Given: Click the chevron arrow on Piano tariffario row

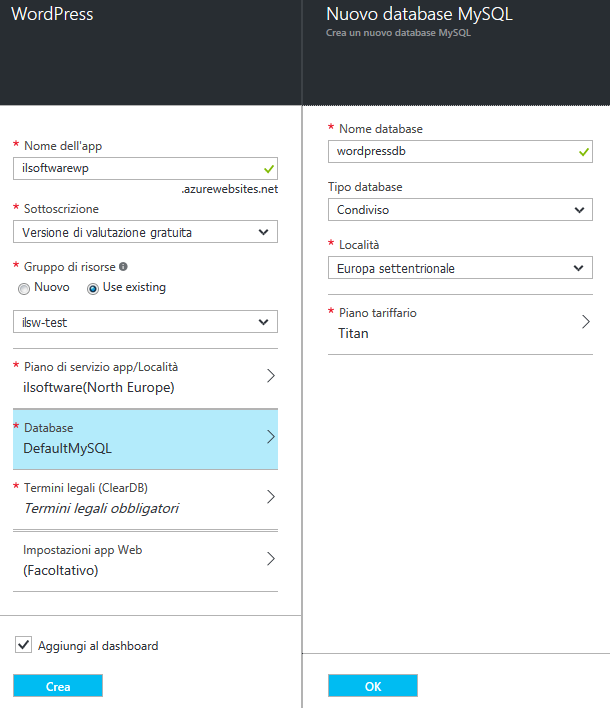Looking at the screenshot, I should click(x=585, y=322).
